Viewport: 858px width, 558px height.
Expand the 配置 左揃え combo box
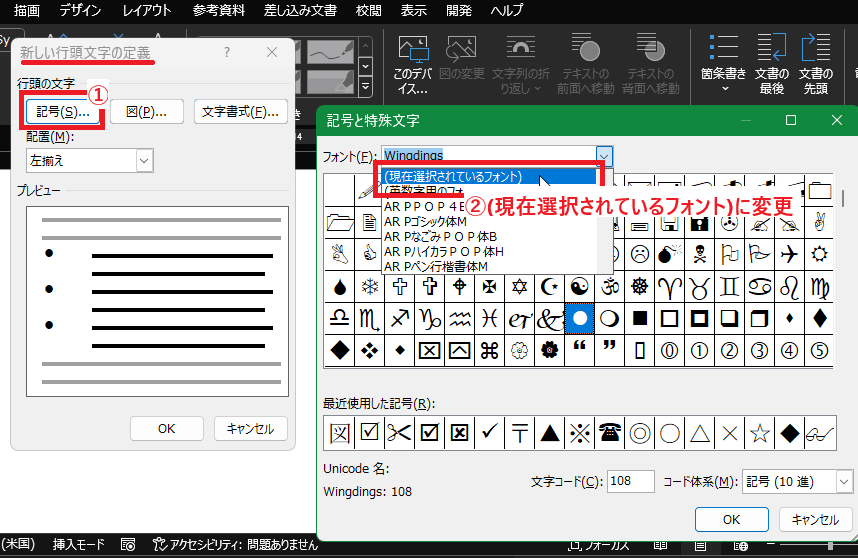(x=143, y=160)
